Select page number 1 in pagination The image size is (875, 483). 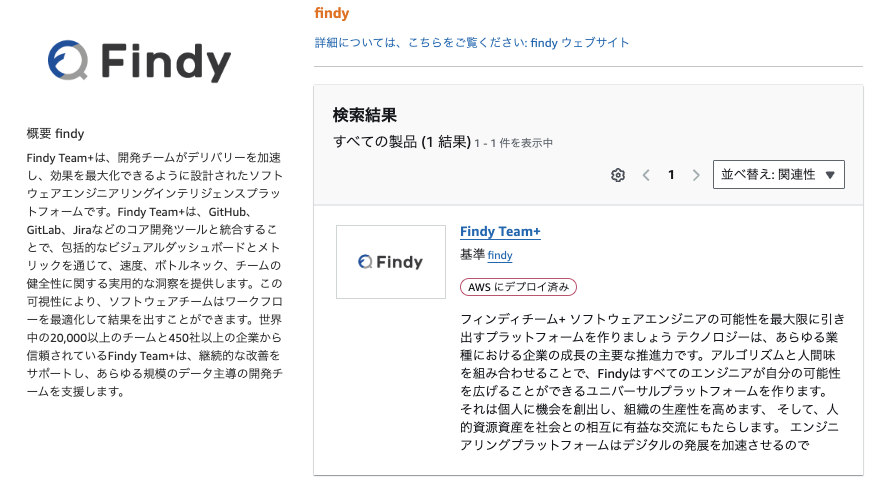(671, 175)
